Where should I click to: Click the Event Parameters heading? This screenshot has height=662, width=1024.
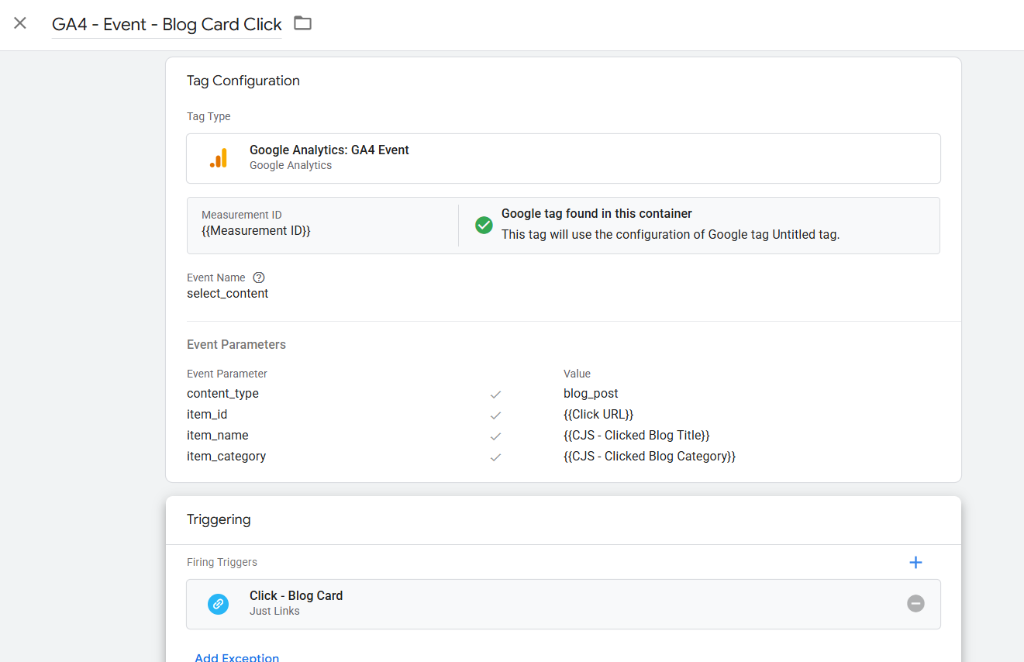(x=236, y=345)
